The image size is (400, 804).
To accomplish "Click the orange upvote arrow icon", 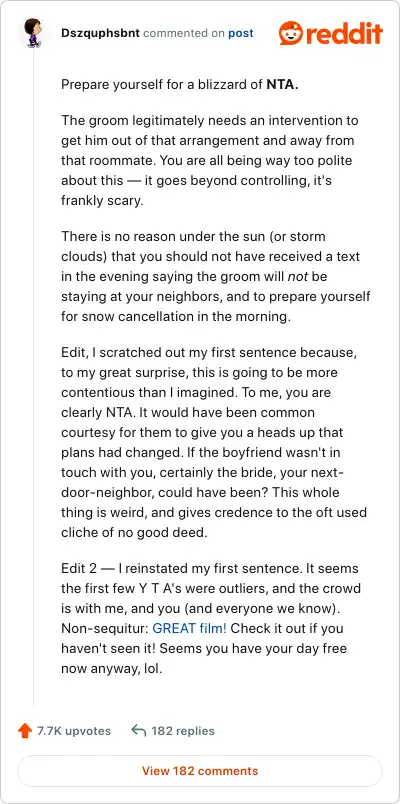I will [25, 731].
